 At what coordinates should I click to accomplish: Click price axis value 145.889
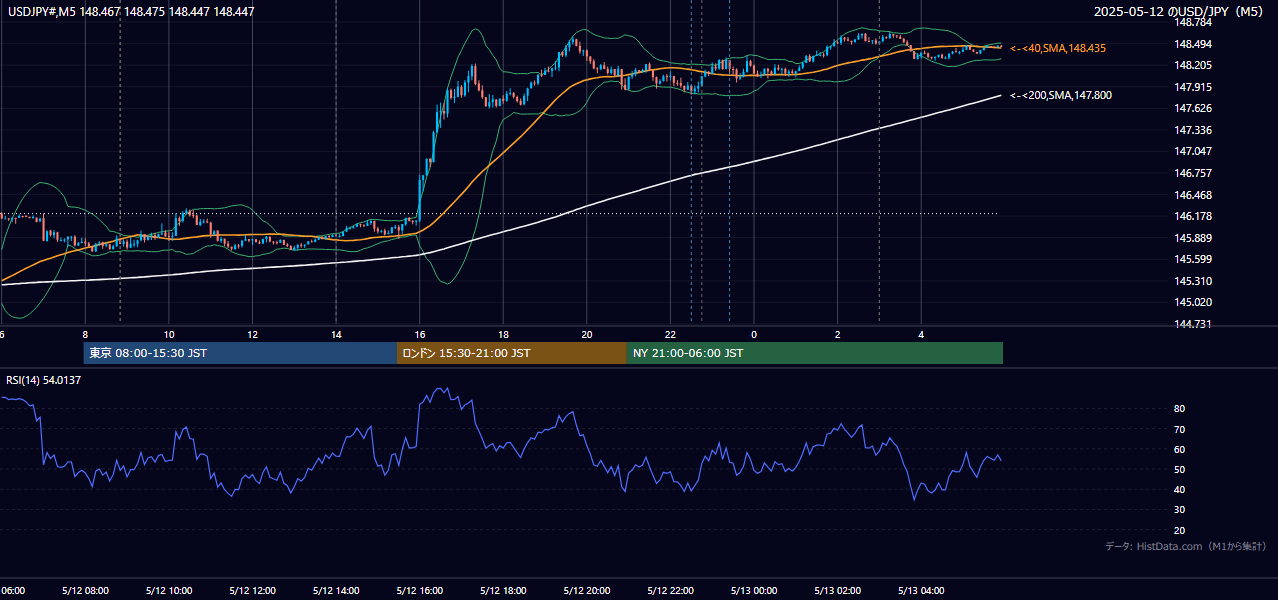point(1193,238)
